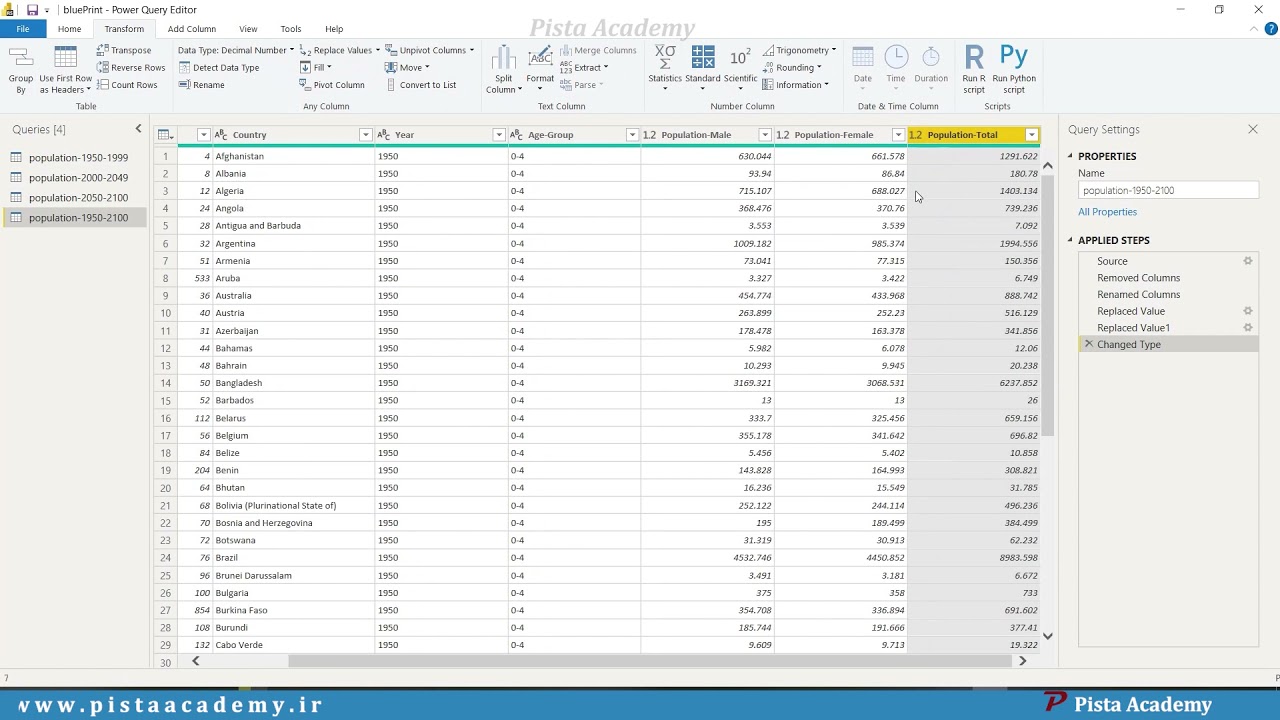
Task: Open the Extract dropdown
Action: tap(584, 67)
